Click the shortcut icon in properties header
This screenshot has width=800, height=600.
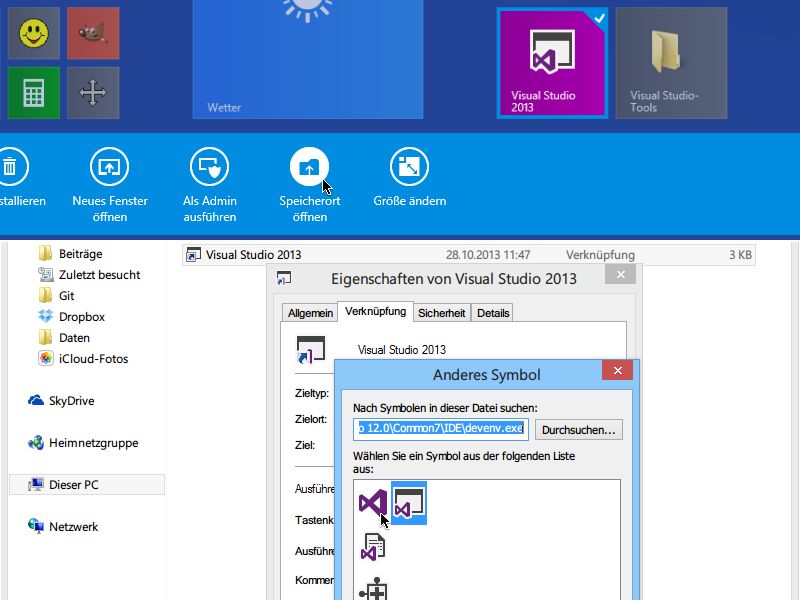coord(310,349)
